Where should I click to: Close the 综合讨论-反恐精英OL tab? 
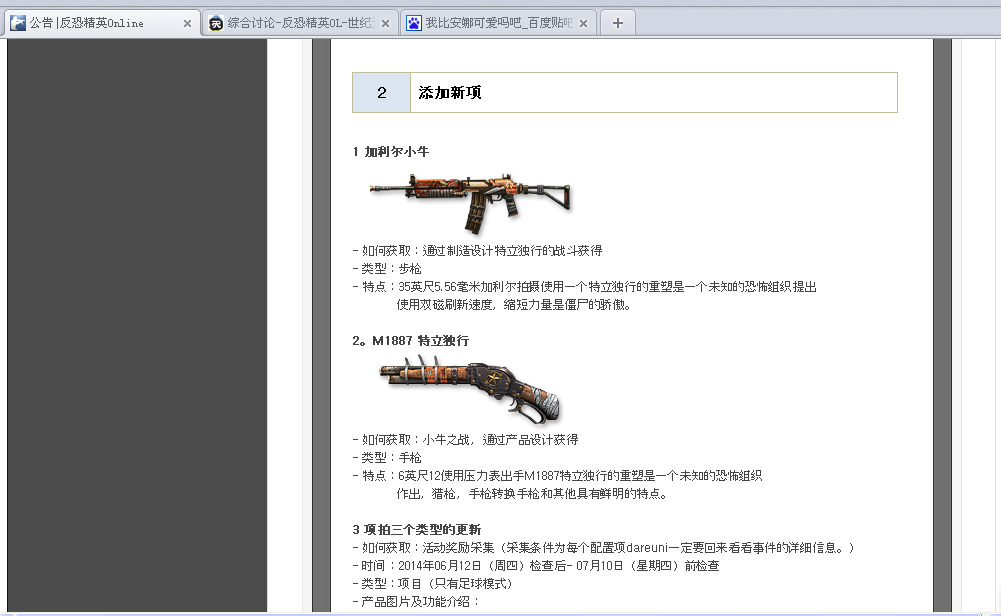(x=385, y=24)
